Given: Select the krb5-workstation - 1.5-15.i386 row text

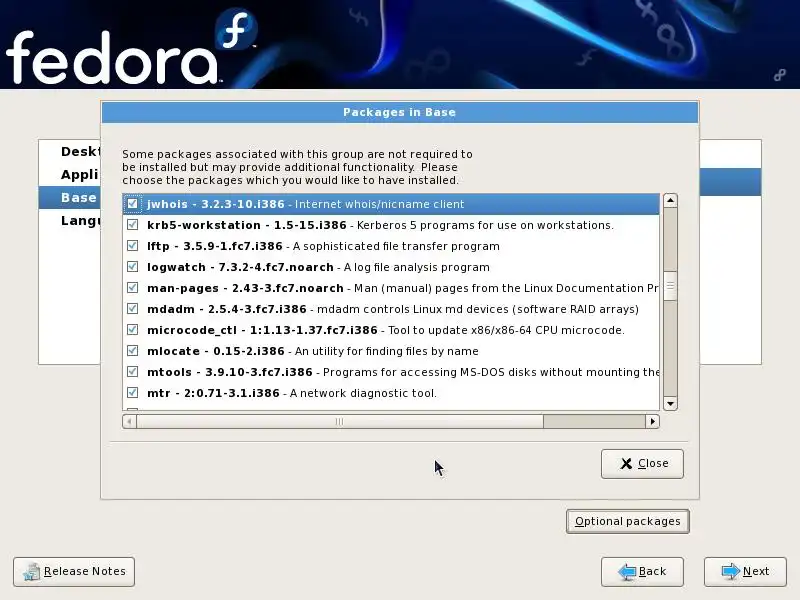Looking at the screenshot, I should pyautogui.click(x=247, y=225).
